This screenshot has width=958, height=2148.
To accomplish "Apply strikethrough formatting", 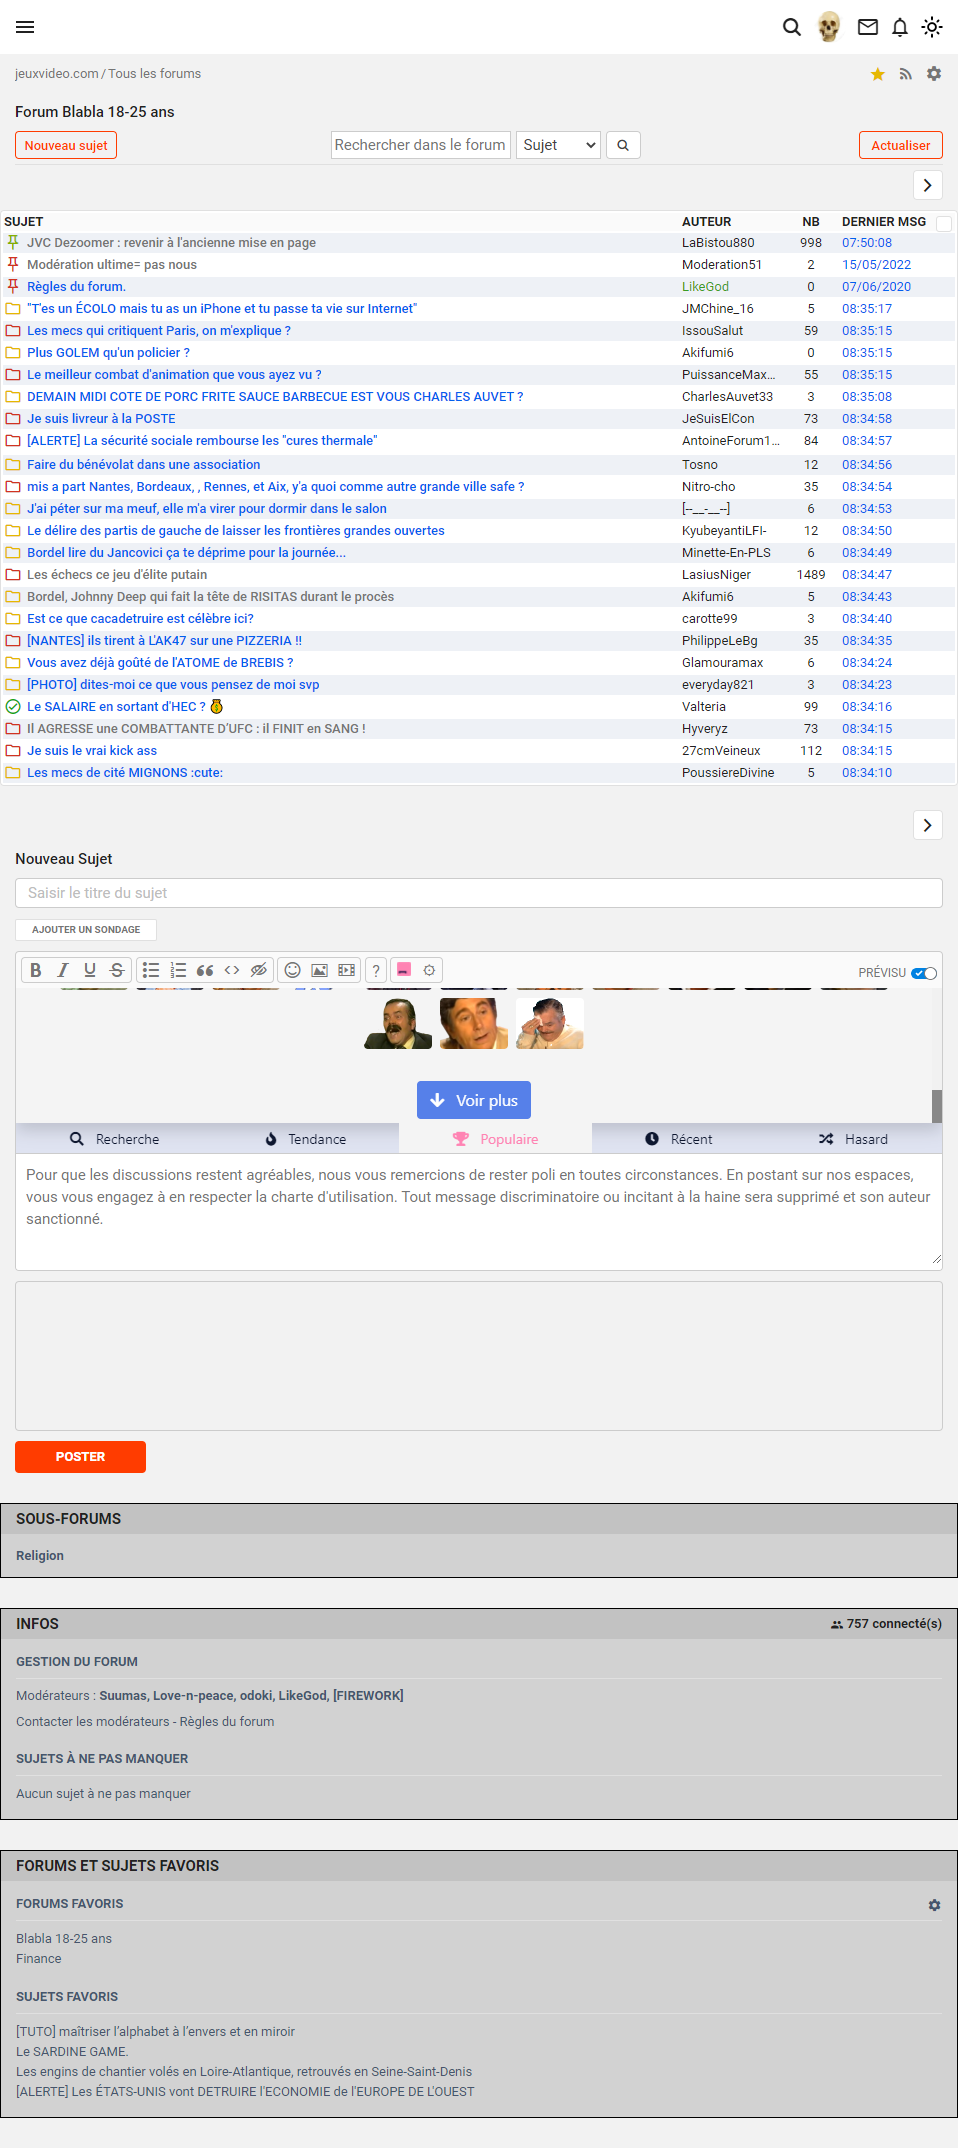I will [117, 970].
